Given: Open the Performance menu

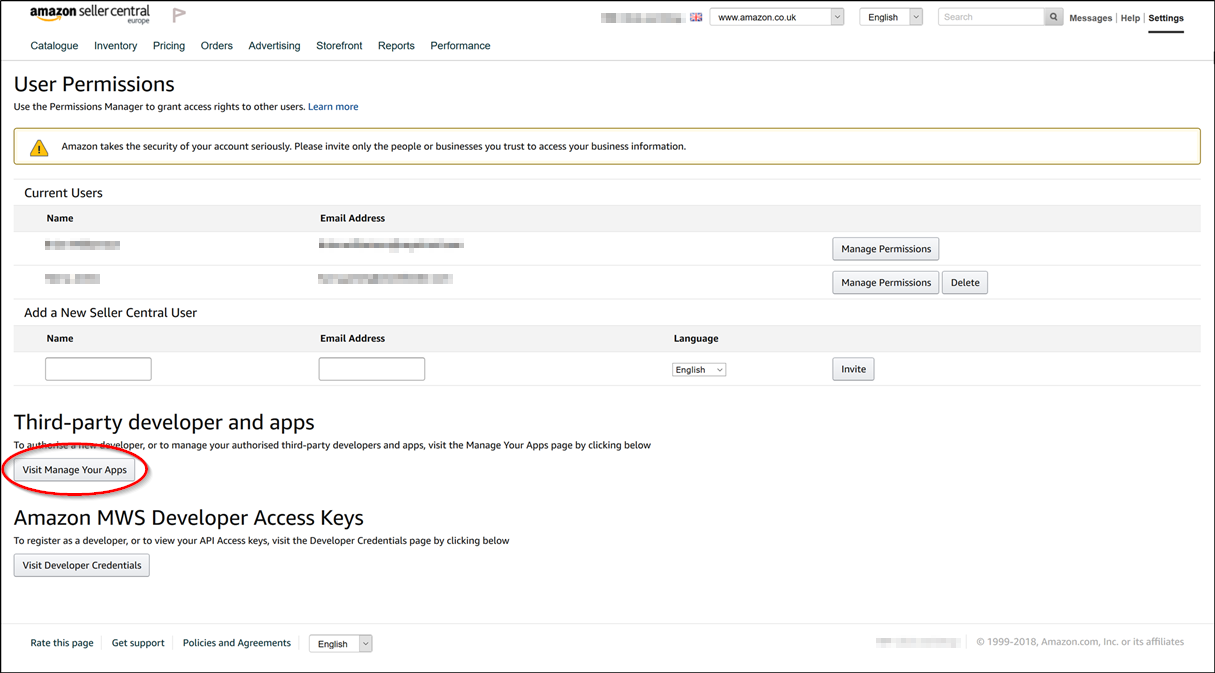Looking at the screenshot, I should [460, 46].
